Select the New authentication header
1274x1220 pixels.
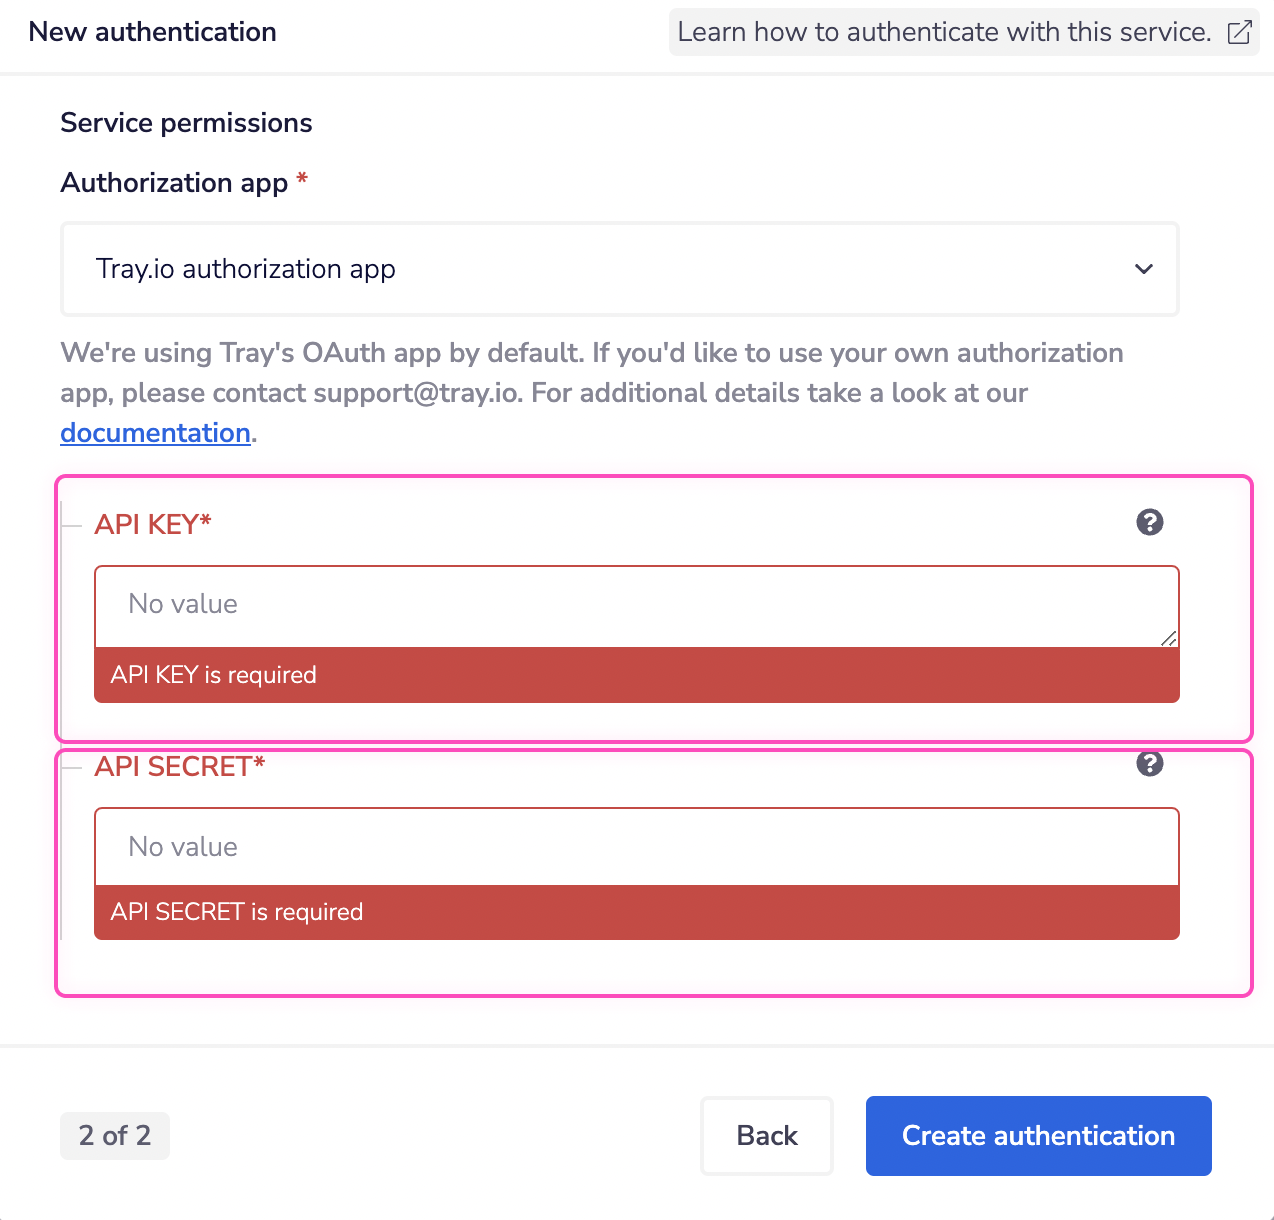[151, 31]
